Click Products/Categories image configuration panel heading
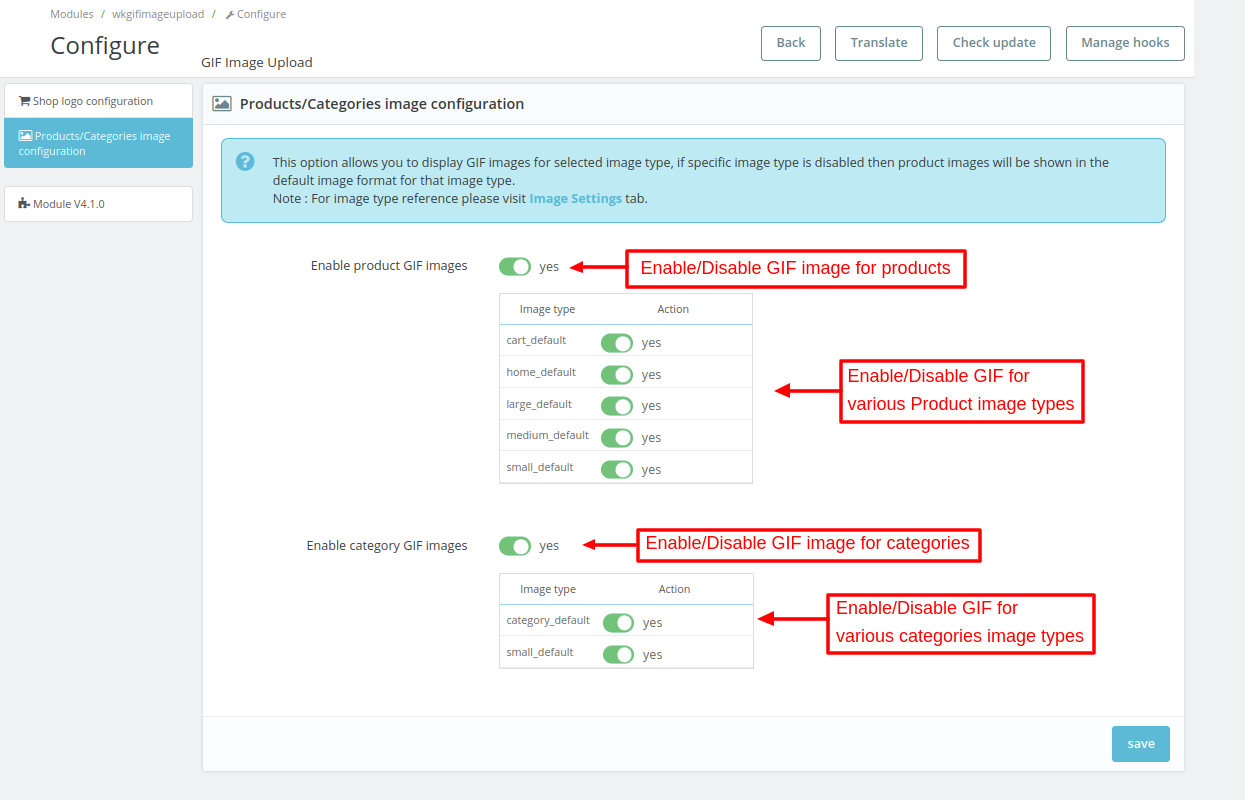The height and width of the screenshot is (800, 1245). tap(382, 103)
